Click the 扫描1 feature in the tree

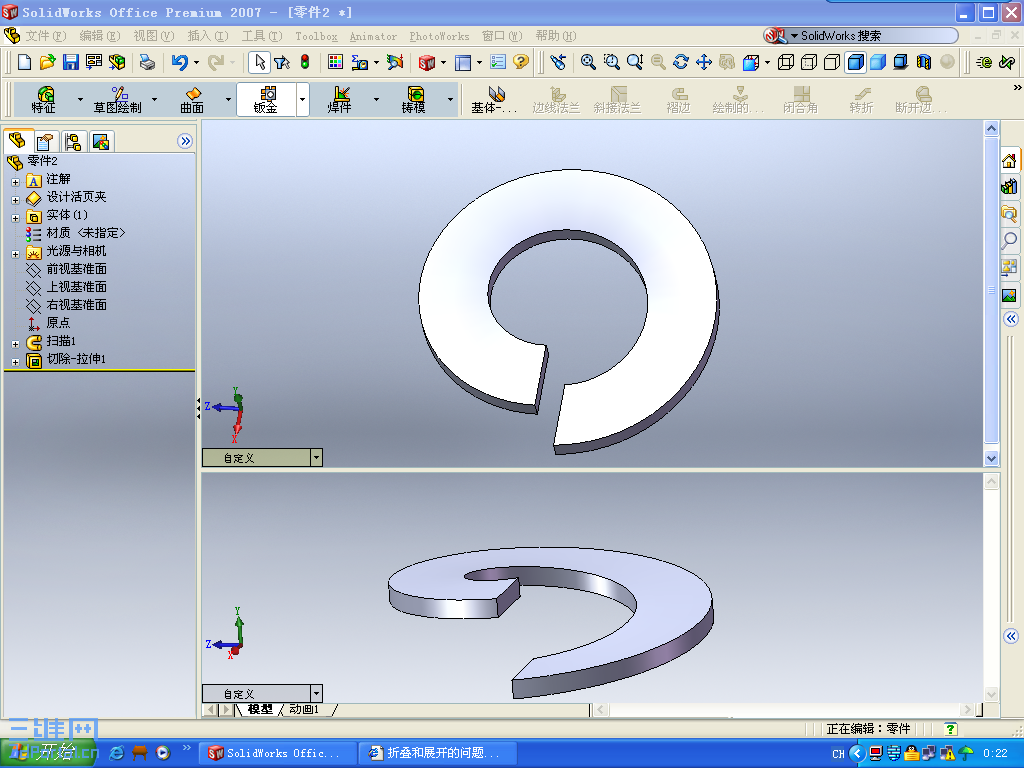[58, 341]
